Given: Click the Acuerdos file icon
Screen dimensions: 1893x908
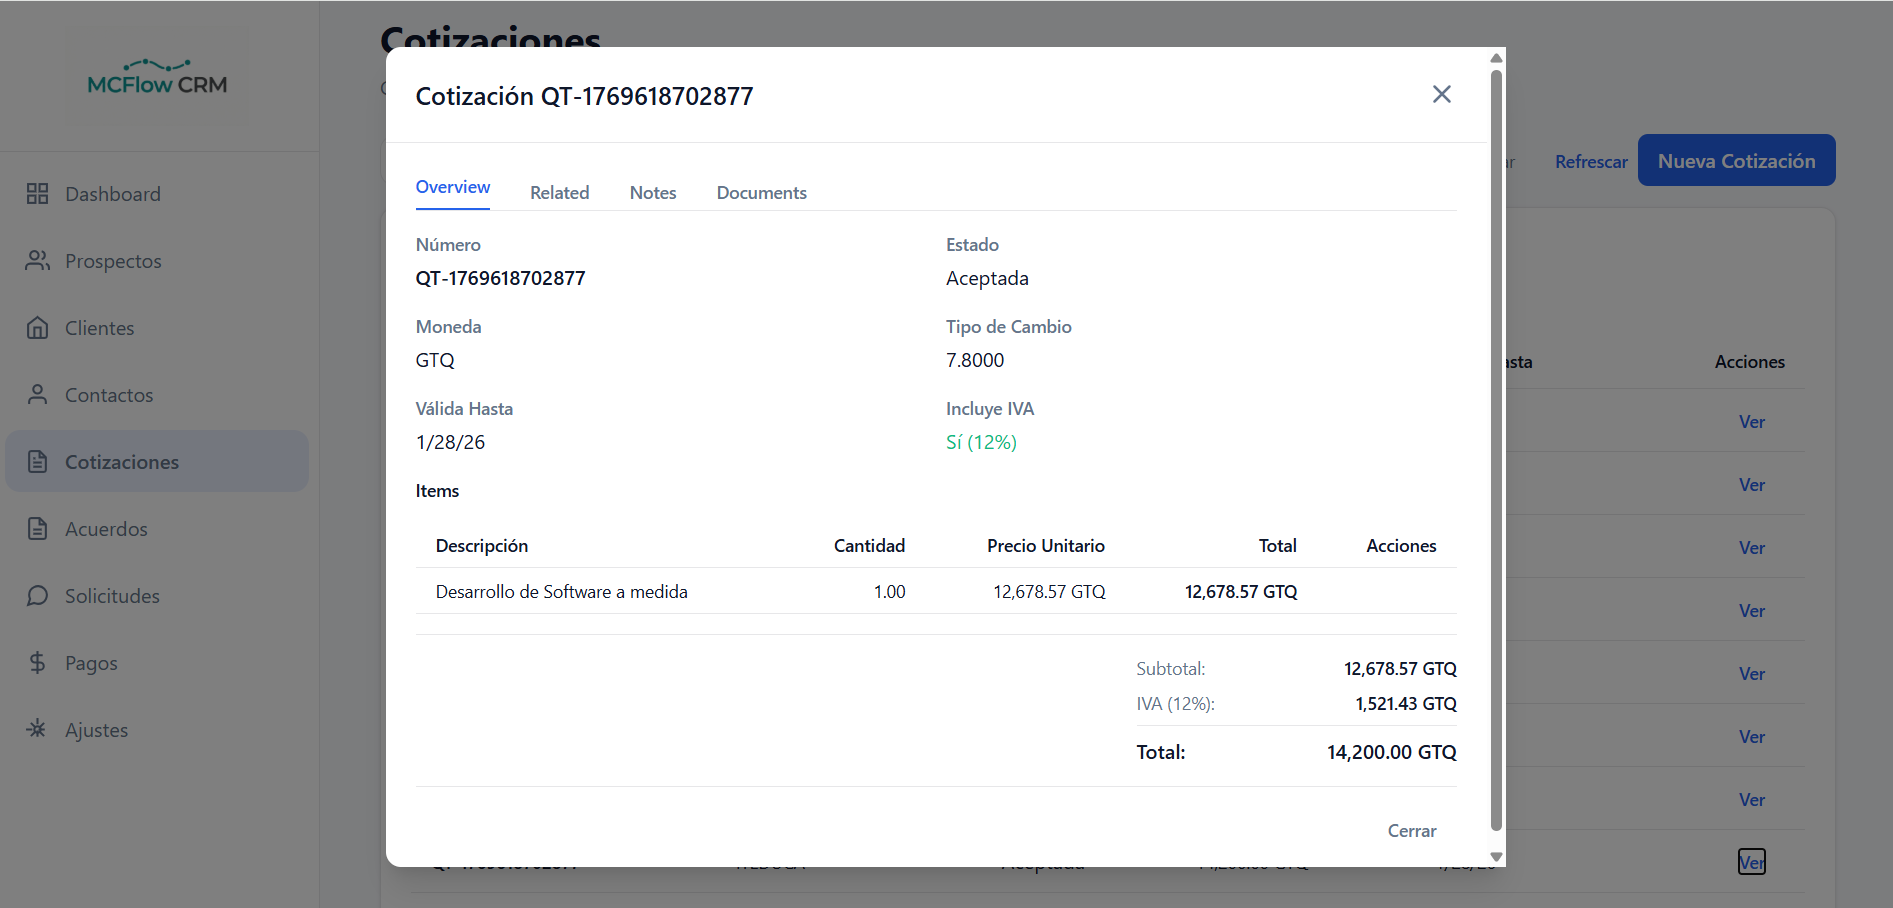Looking at the screenshot, I should pos(37,529).
